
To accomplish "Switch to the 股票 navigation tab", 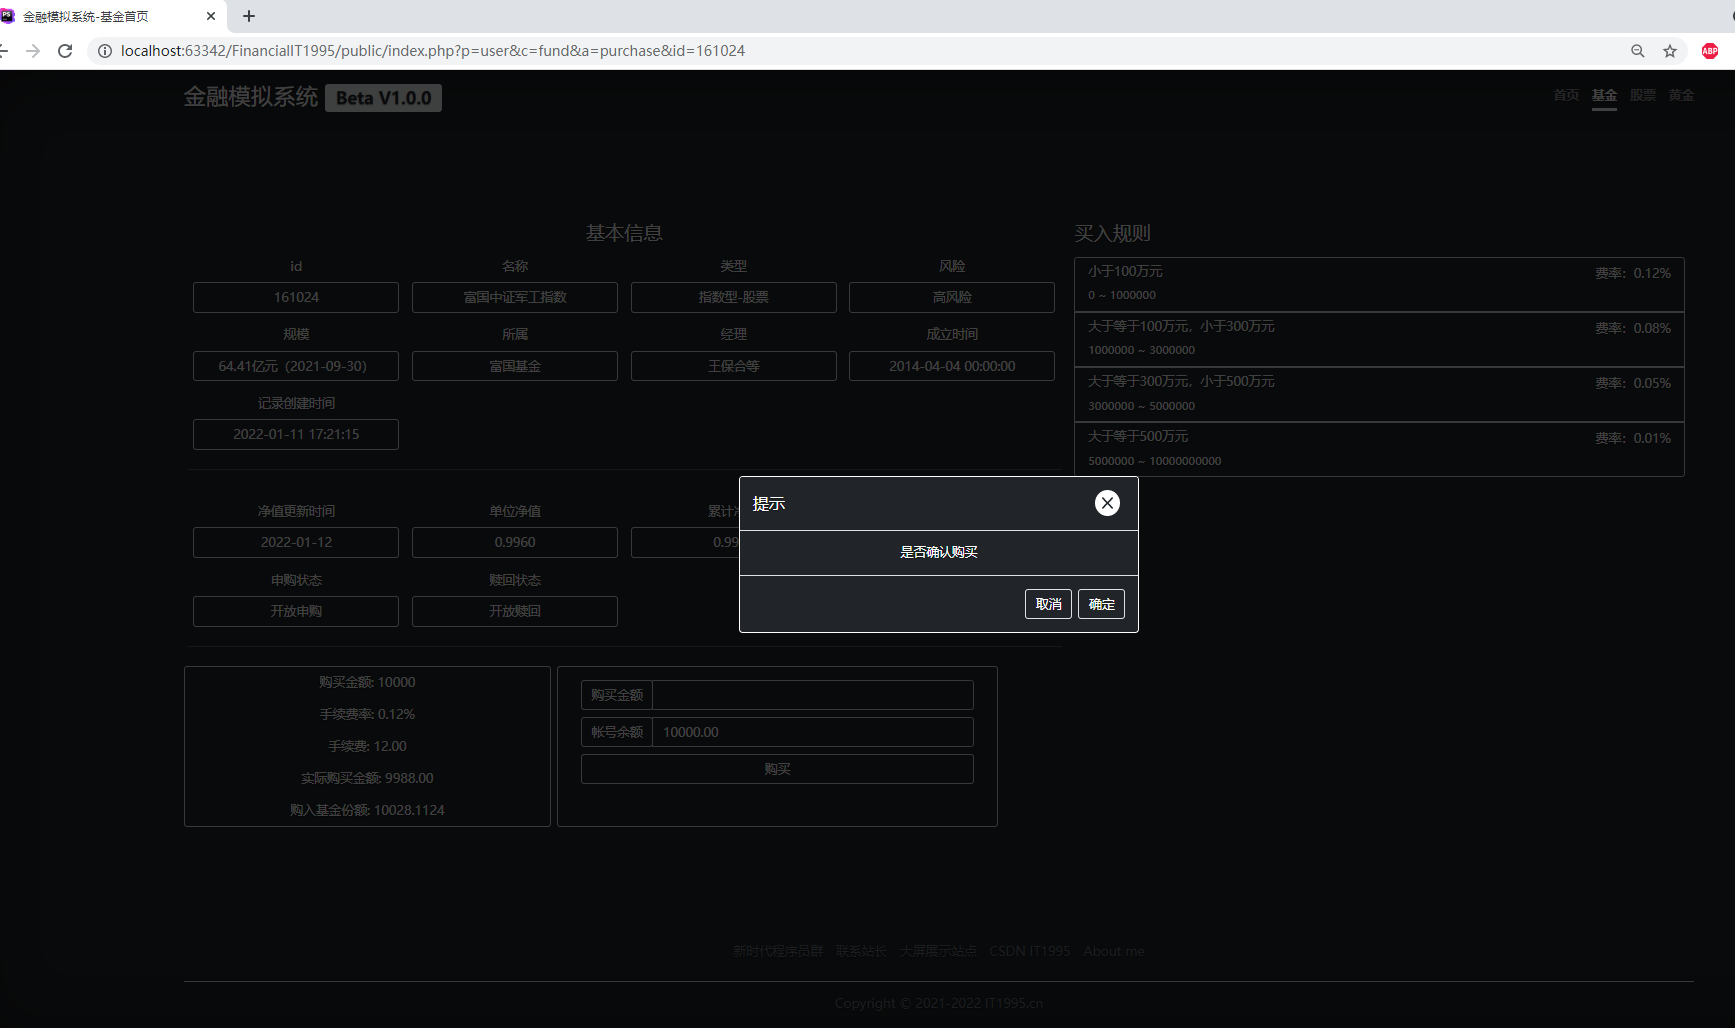I will (x=1642, y=95).
